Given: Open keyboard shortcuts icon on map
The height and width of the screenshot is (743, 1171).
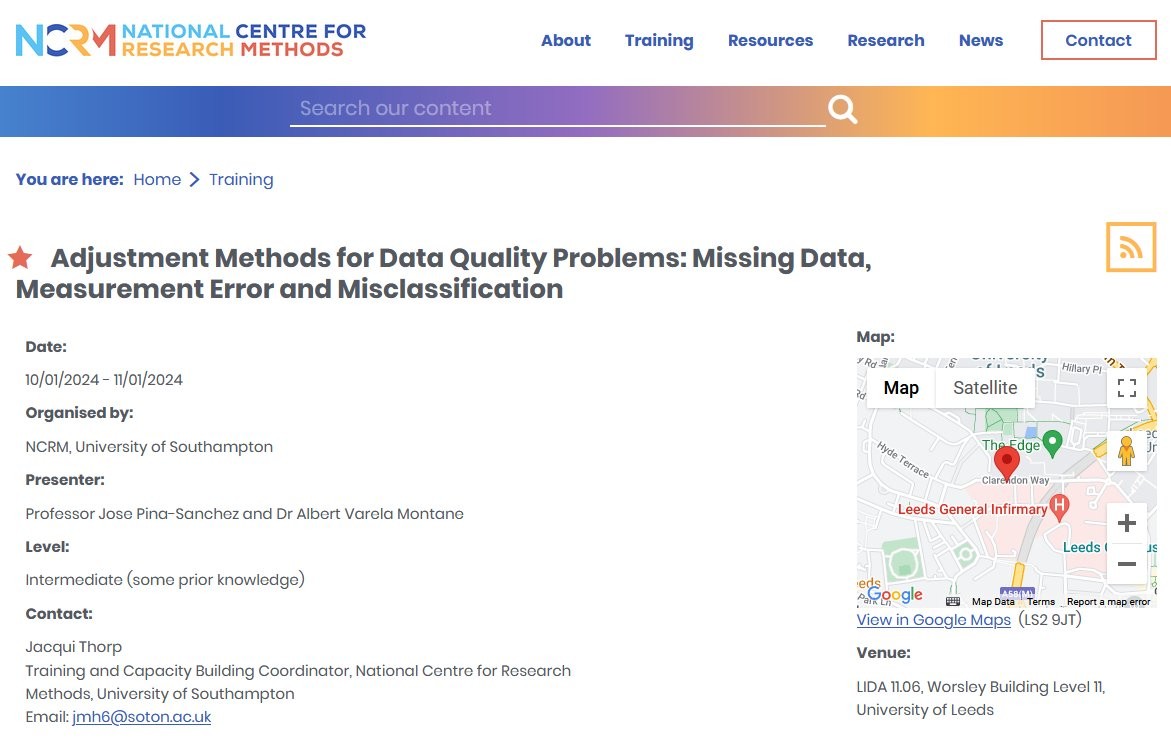Looking at the screenshot, I should [x=953, y=601].
